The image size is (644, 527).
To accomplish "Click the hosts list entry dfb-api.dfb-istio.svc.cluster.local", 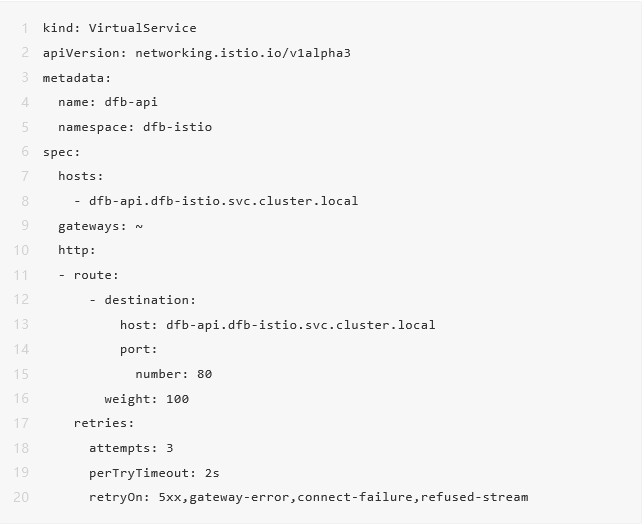I will (x=223, y=201).
